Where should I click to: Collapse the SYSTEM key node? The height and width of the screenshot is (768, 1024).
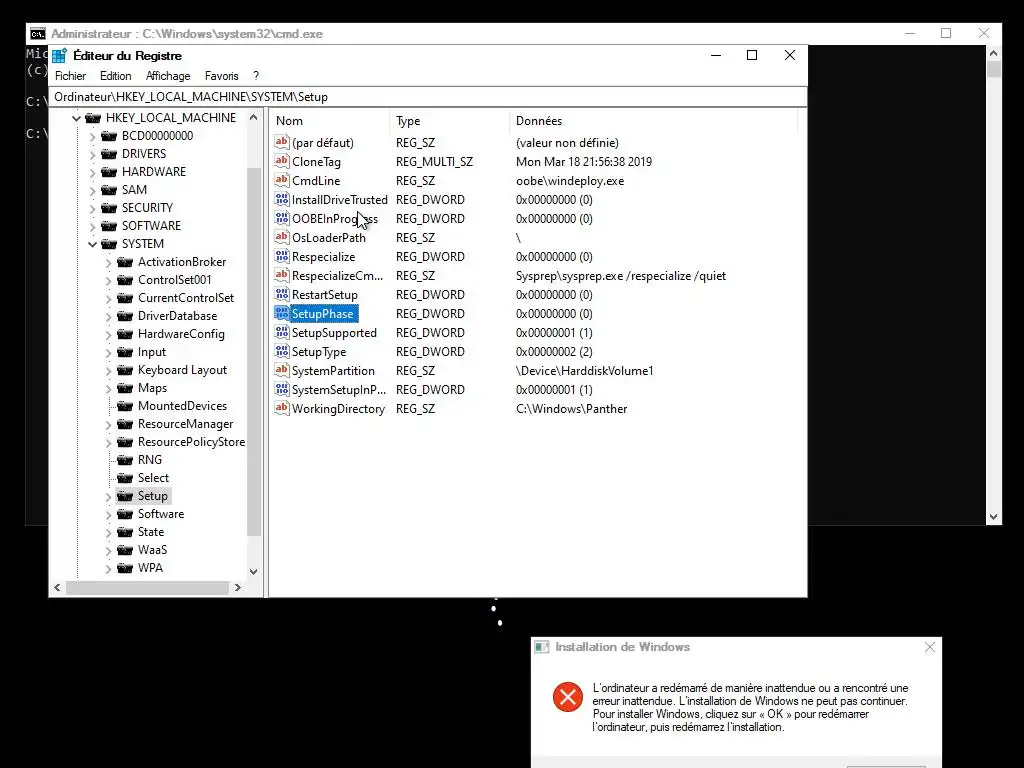coord(92,244)
